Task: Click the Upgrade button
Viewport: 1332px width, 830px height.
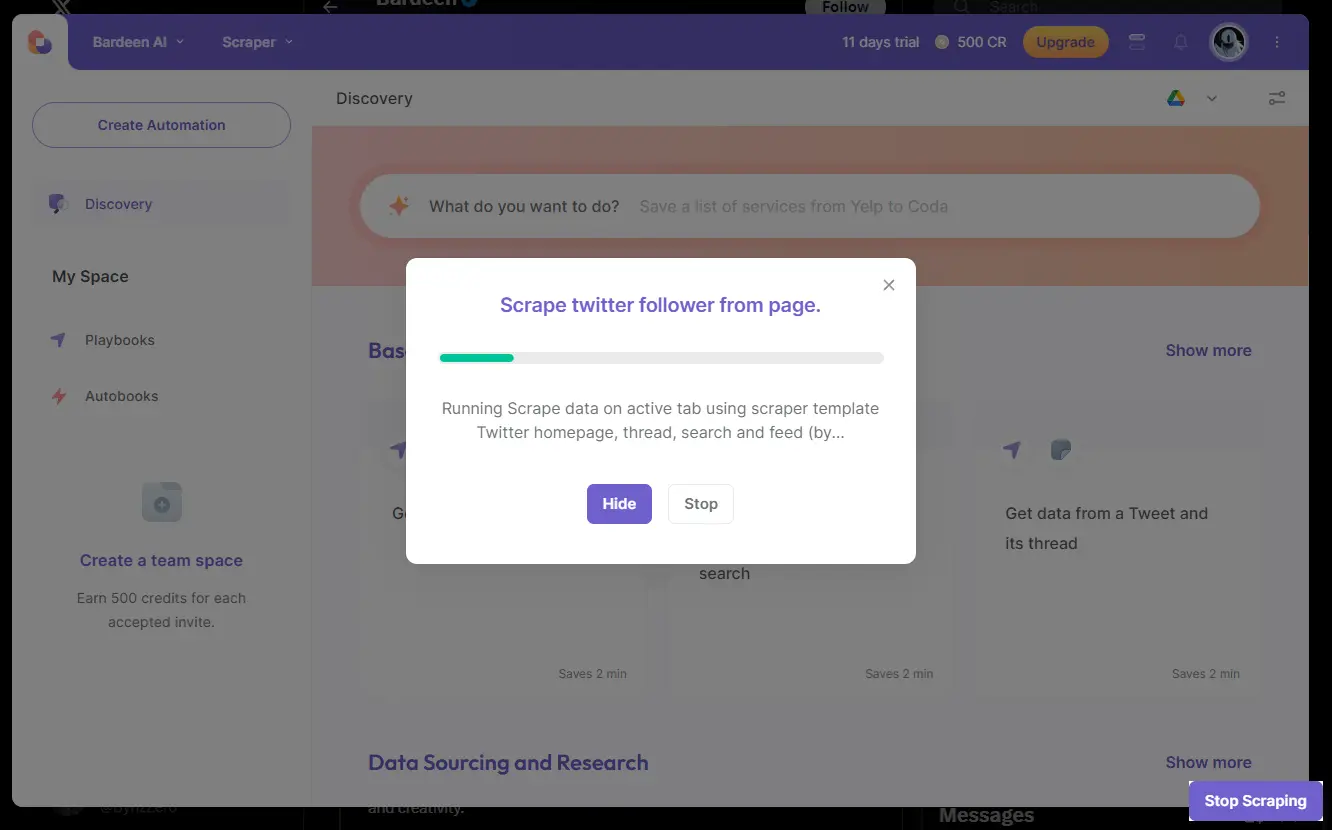Action: (x=1065, y=42)
